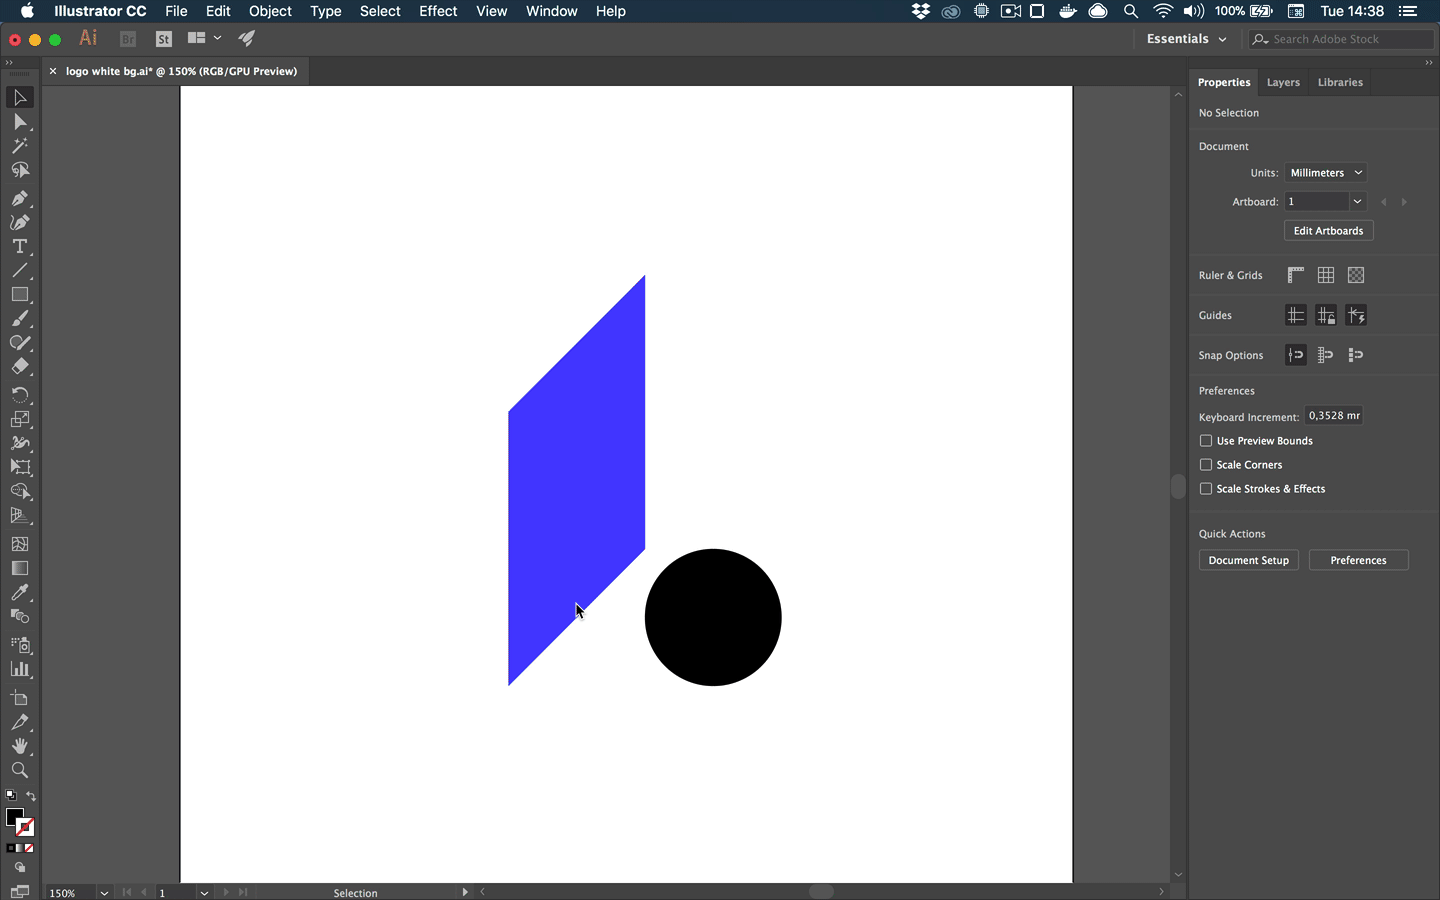Select the Pen tool
Image resolution: width=1440 pixels, height=900 pixels.
pyautogui.click(x=19, y=198)
